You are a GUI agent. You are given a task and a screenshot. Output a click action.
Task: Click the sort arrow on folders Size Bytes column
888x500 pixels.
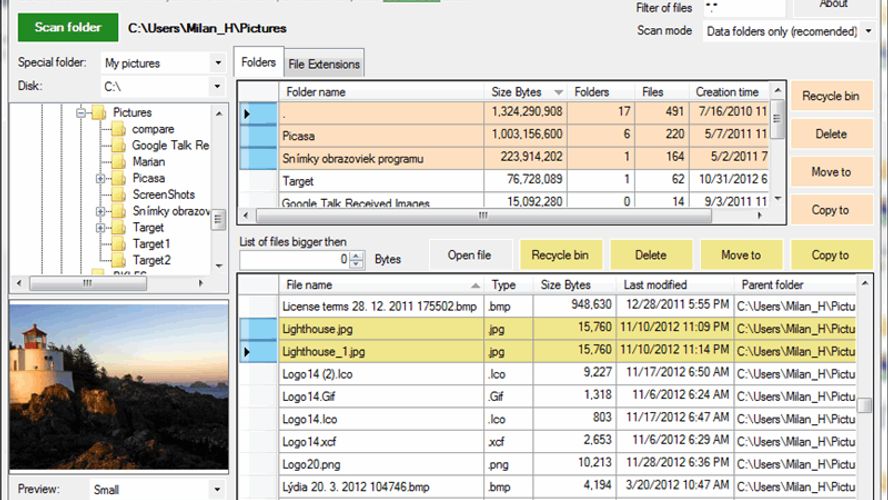(x=558, y=93)
